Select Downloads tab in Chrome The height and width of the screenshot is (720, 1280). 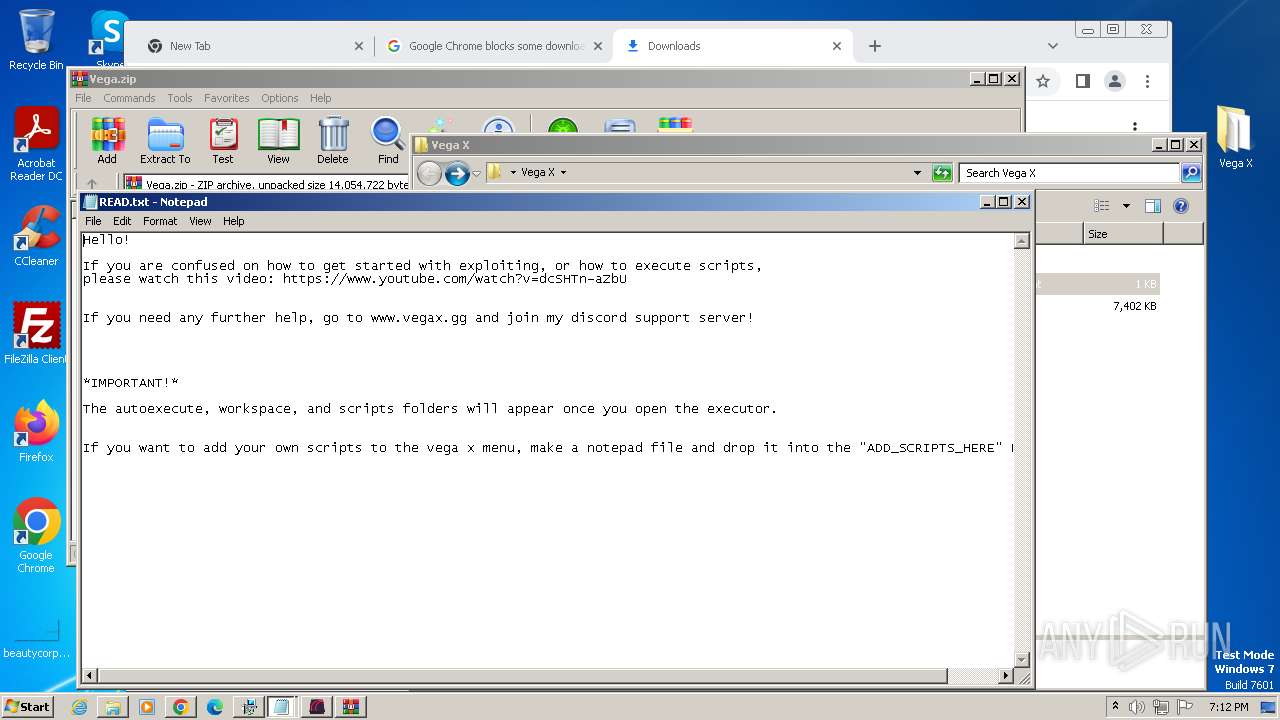[x=734, y=46]
